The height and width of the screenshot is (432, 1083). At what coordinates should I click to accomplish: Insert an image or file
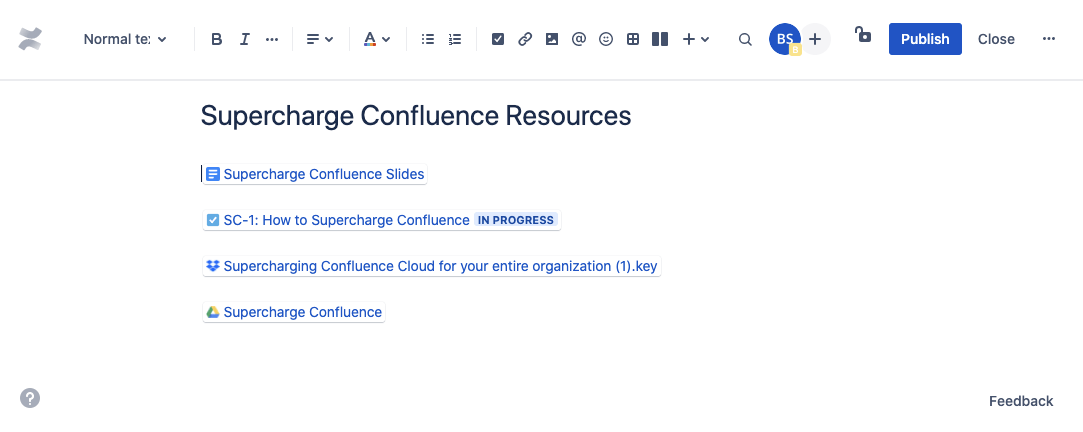coord(552,39)
